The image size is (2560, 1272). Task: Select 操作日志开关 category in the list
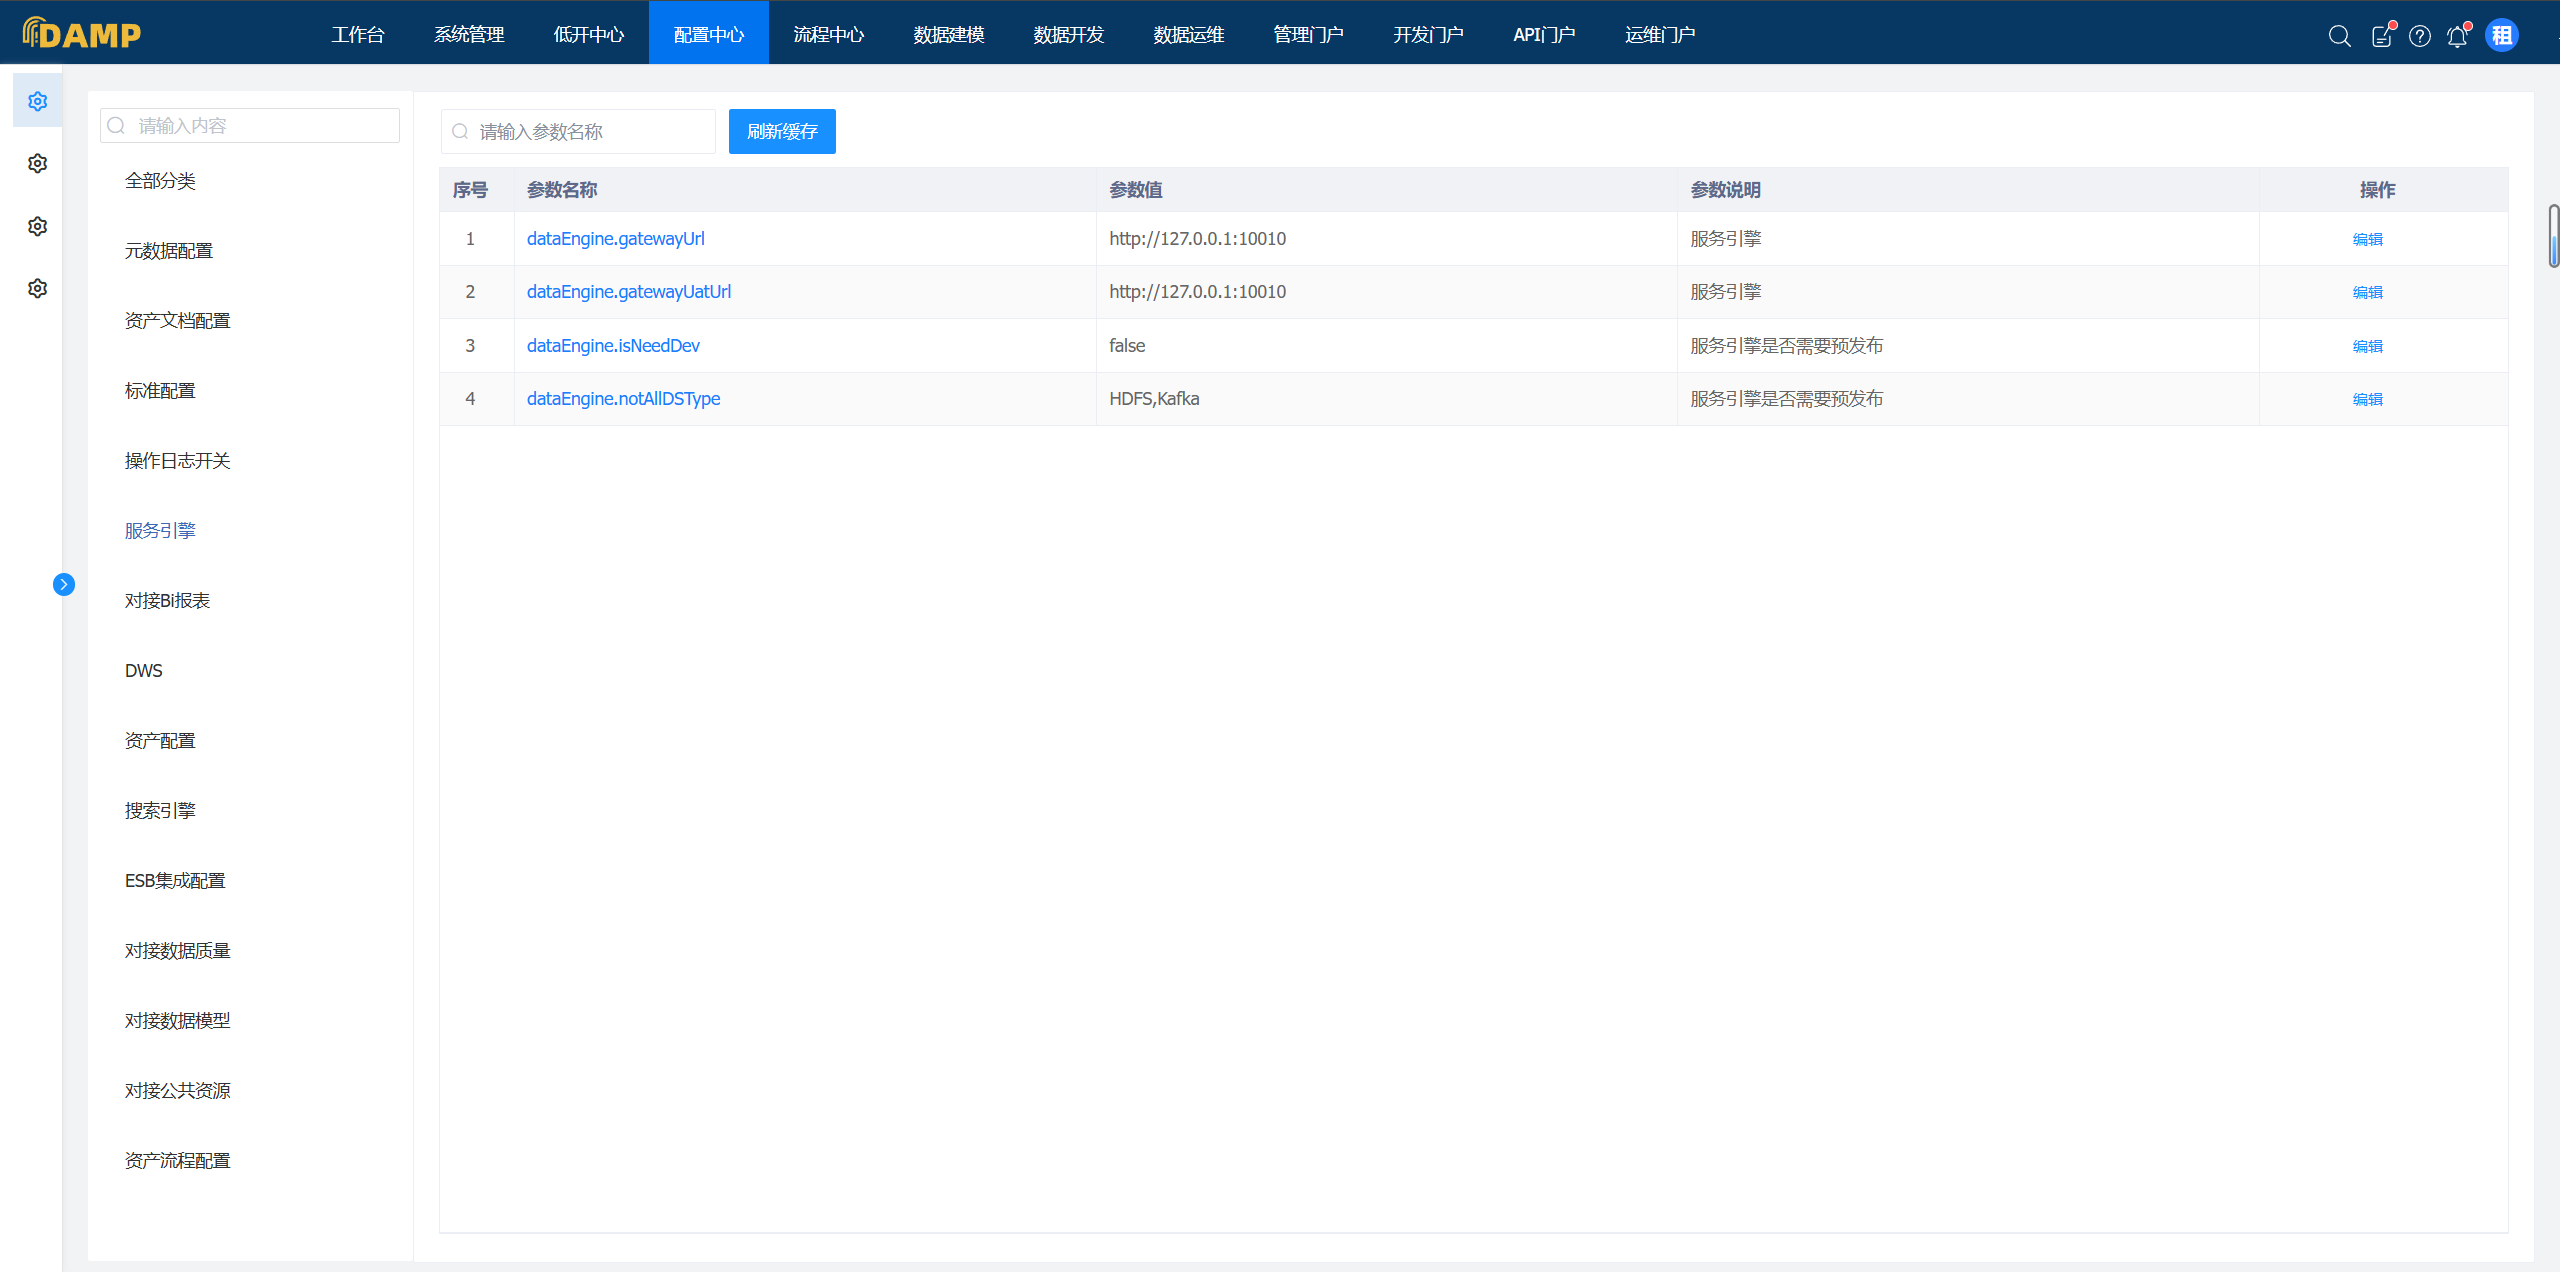click(x=177, y=460)
